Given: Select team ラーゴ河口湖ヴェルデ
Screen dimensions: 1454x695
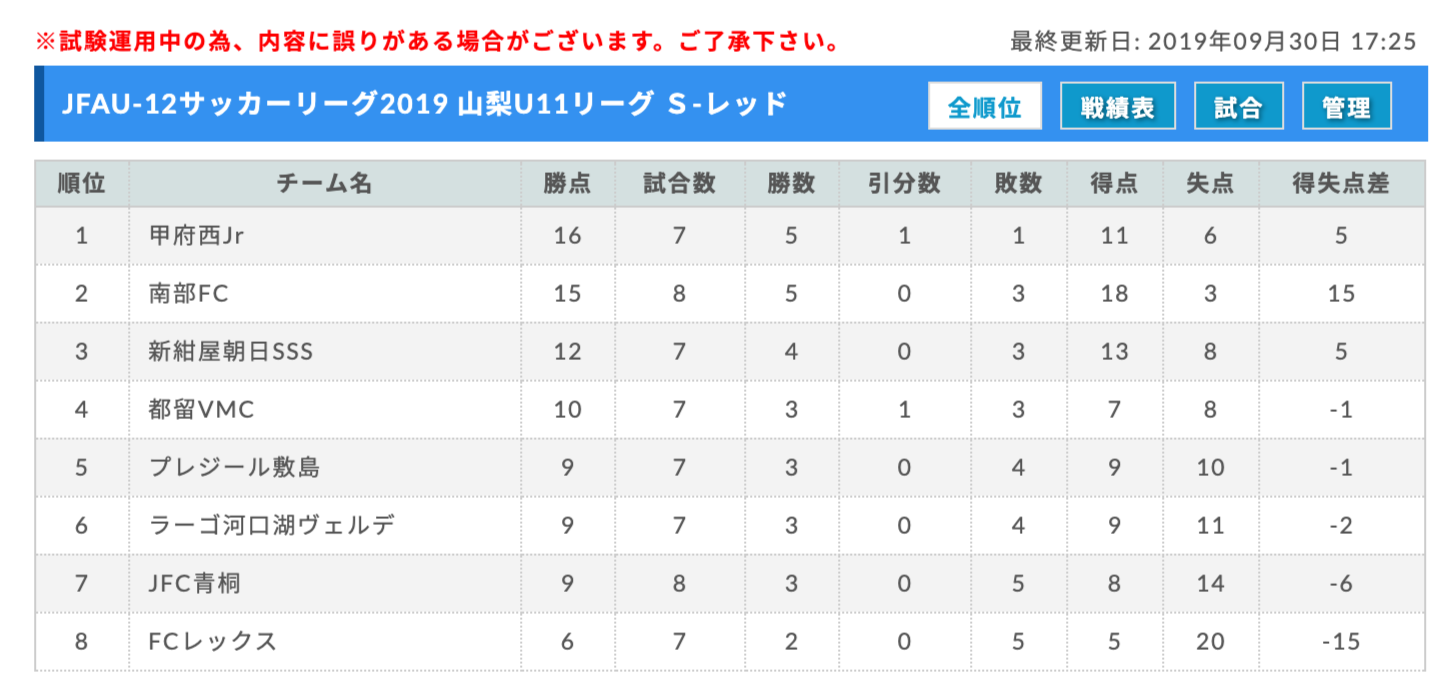Looking at the screenshot, I should point(271,526).
